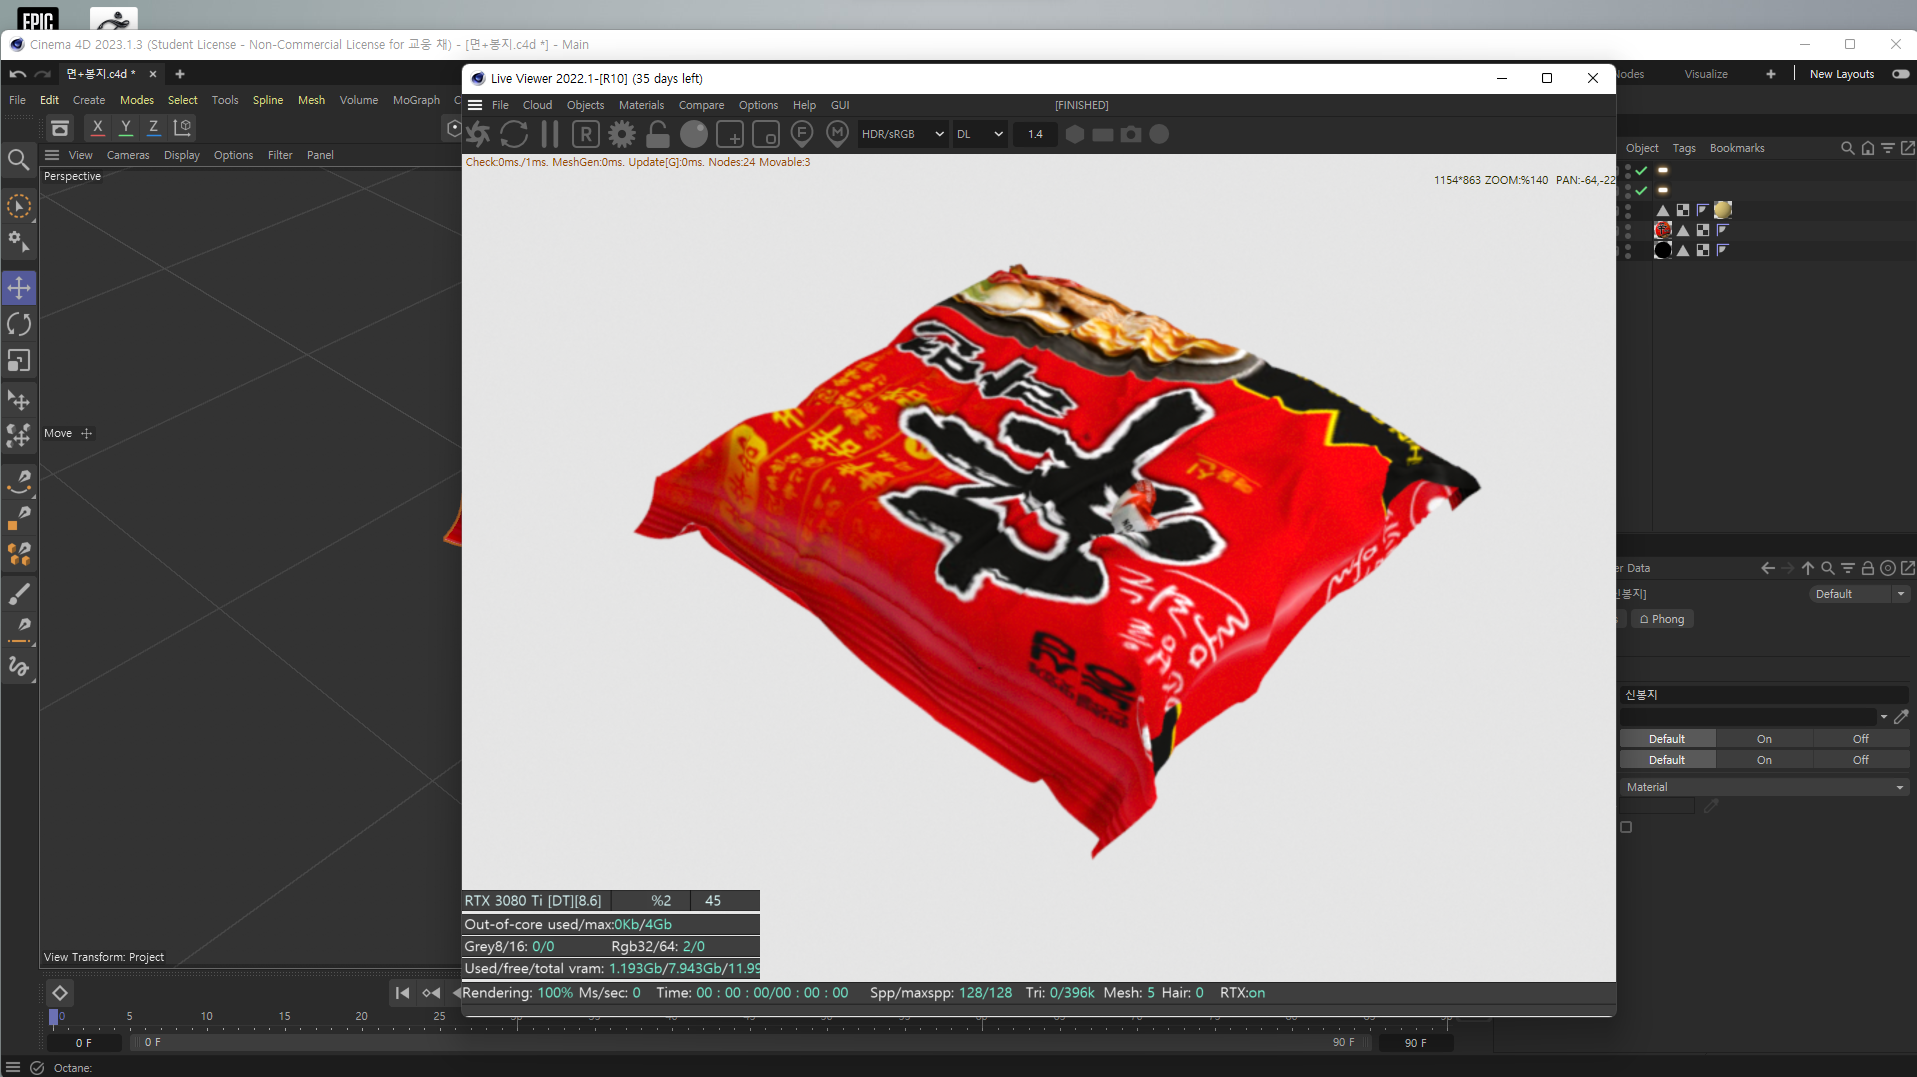Click the Object Manager search icon
1917x1077 pixels.
click(1847, 148)
